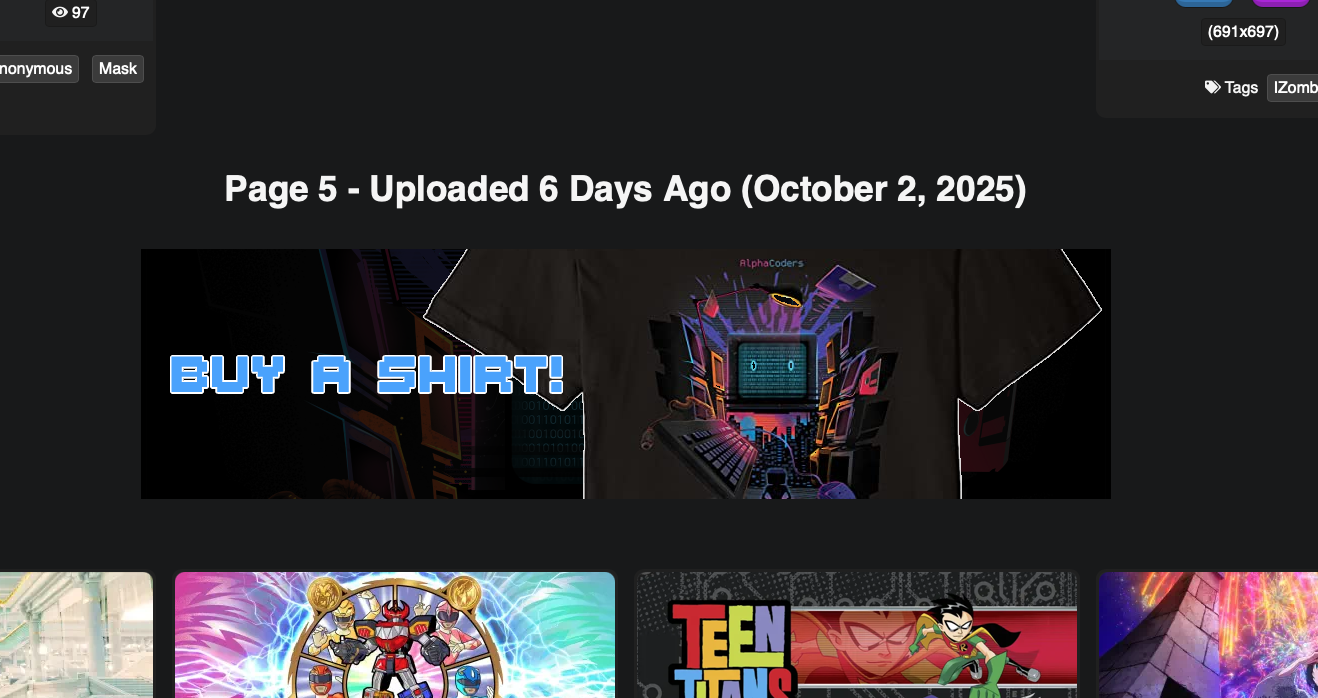
Task: Click the purple button above resolution label
Action: coord(1281,3)
